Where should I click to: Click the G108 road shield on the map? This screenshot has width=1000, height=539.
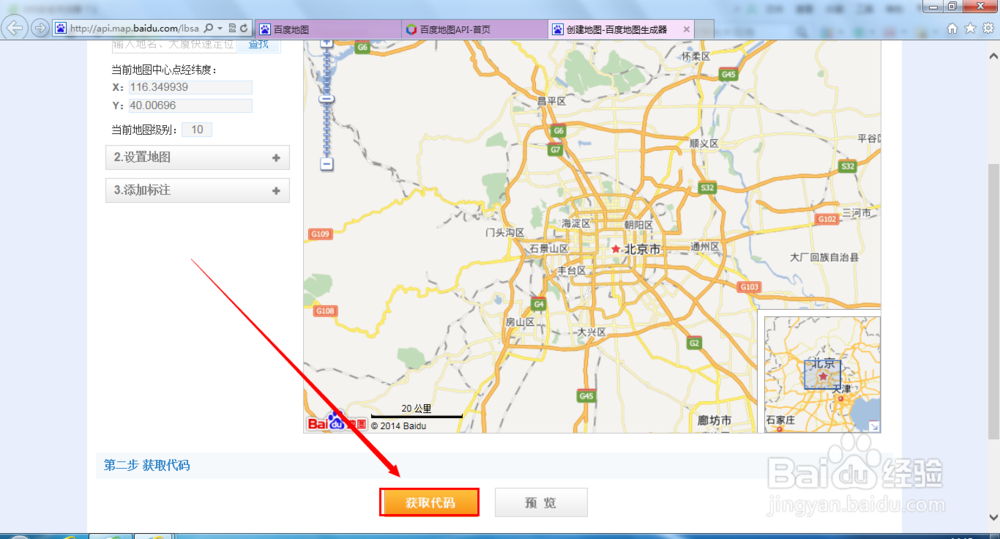(325, 311)
